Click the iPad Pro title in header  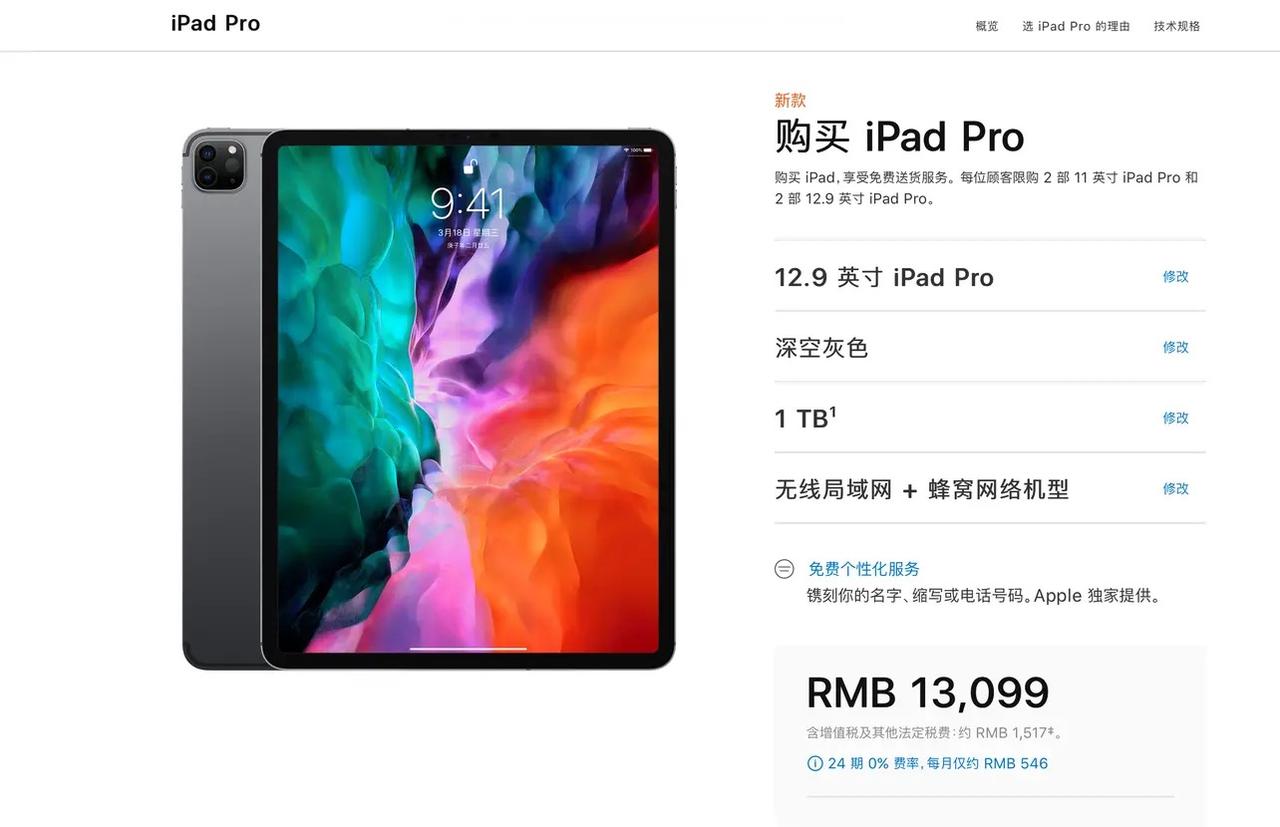click(216, 24)
